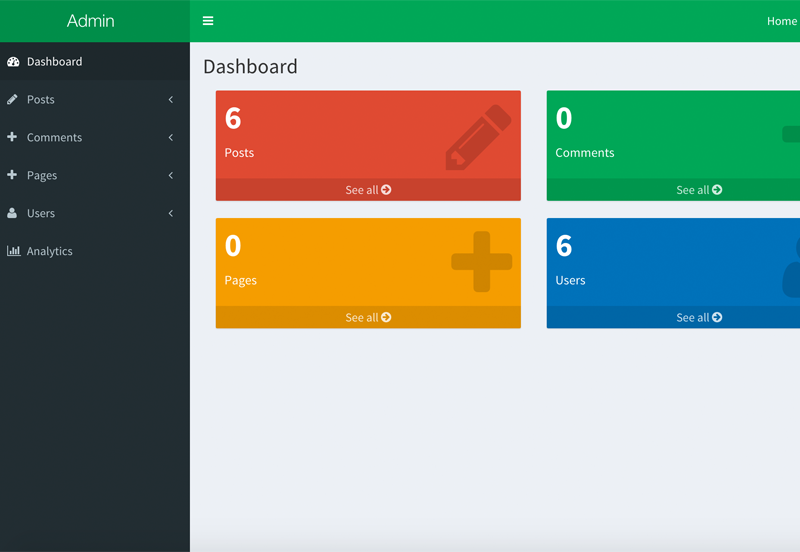Open the Posts sidebar menu item
Viewport: 800px width, 552px height.
95,99
